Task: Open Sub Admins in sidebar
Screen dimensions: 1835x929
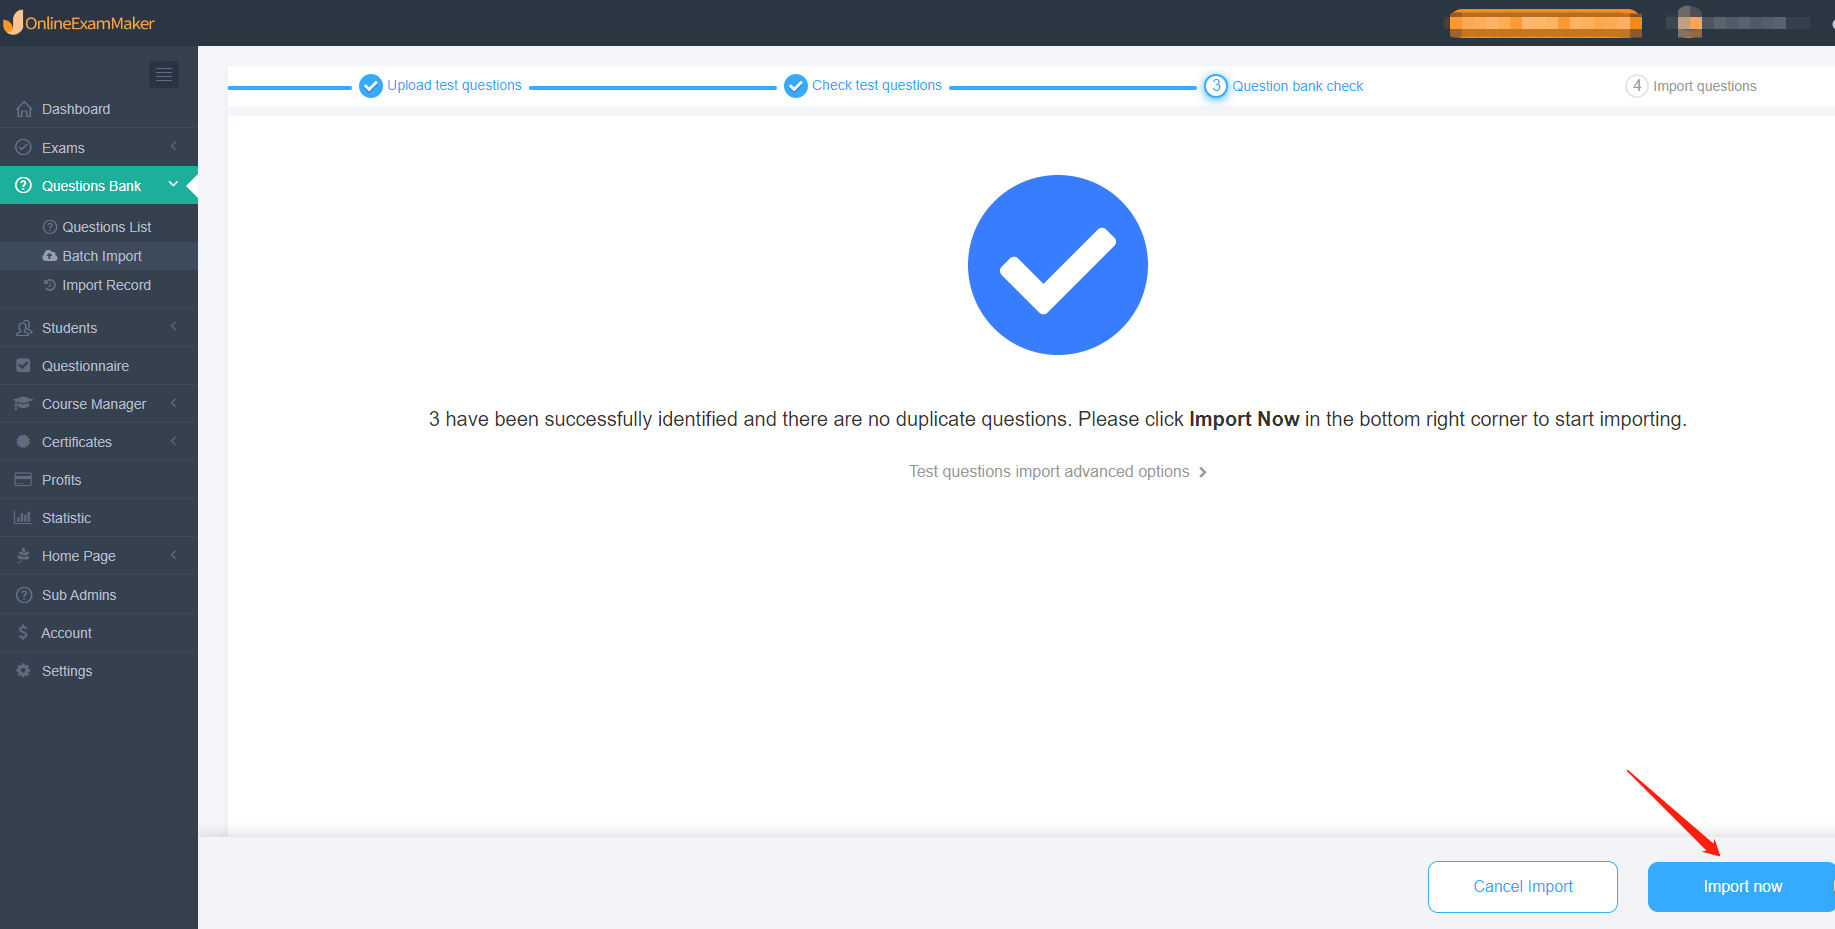Action: [99, 595]
